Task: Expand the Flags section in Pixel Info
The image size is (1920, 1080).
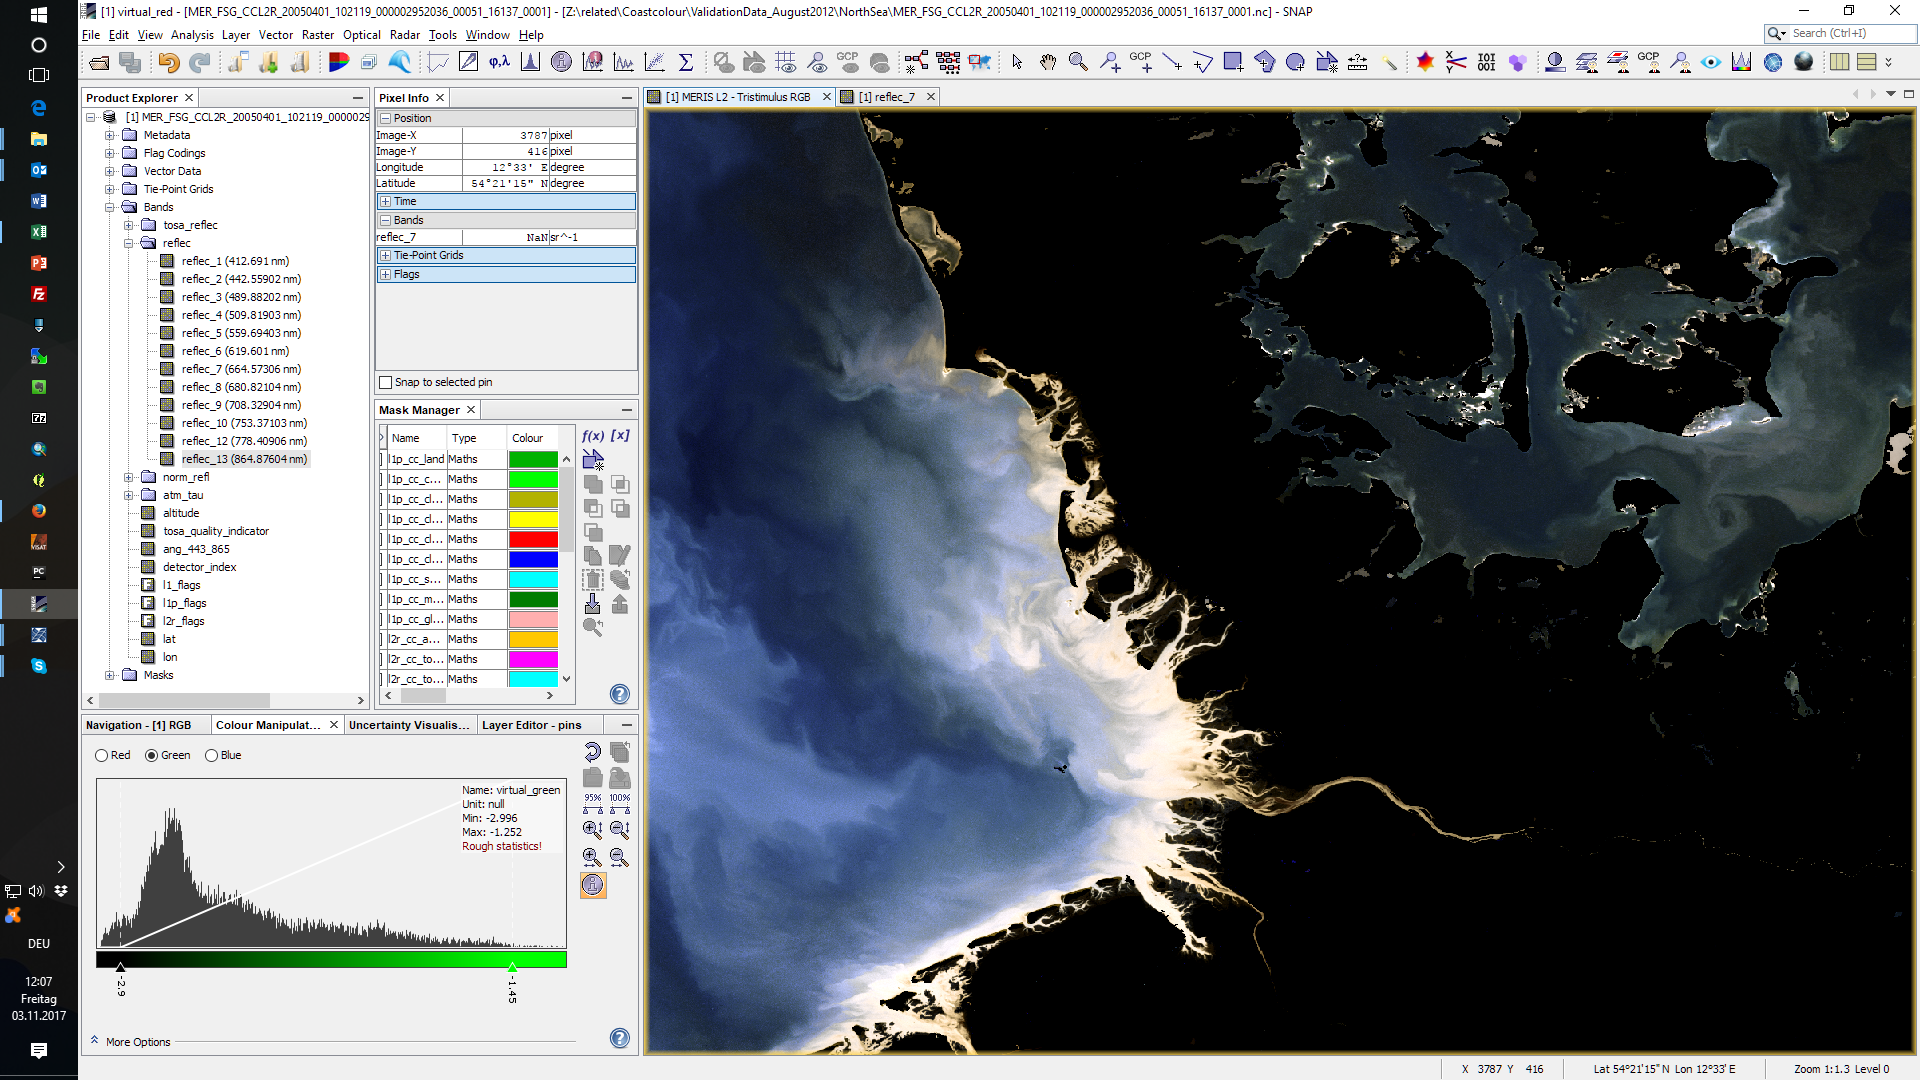Action: click(x=386, y=274)
